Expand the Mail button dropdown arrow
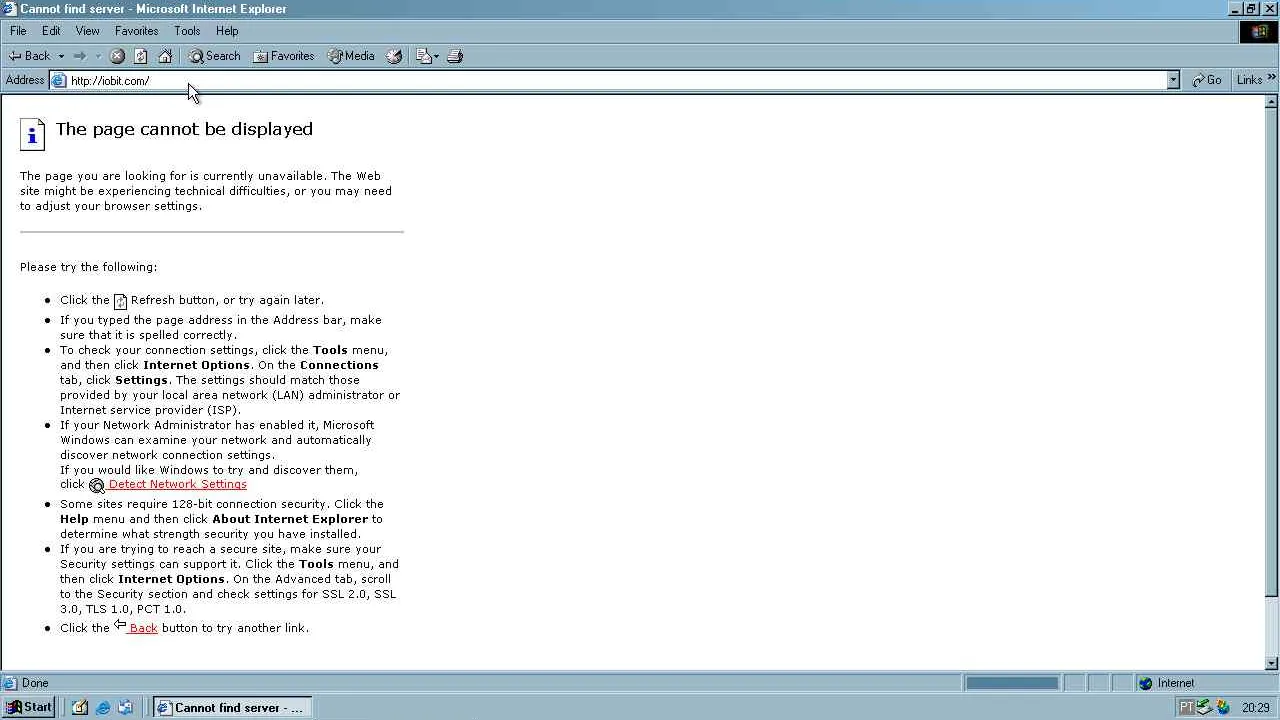Screen dimensions: 1280x720 pos(436,56)
